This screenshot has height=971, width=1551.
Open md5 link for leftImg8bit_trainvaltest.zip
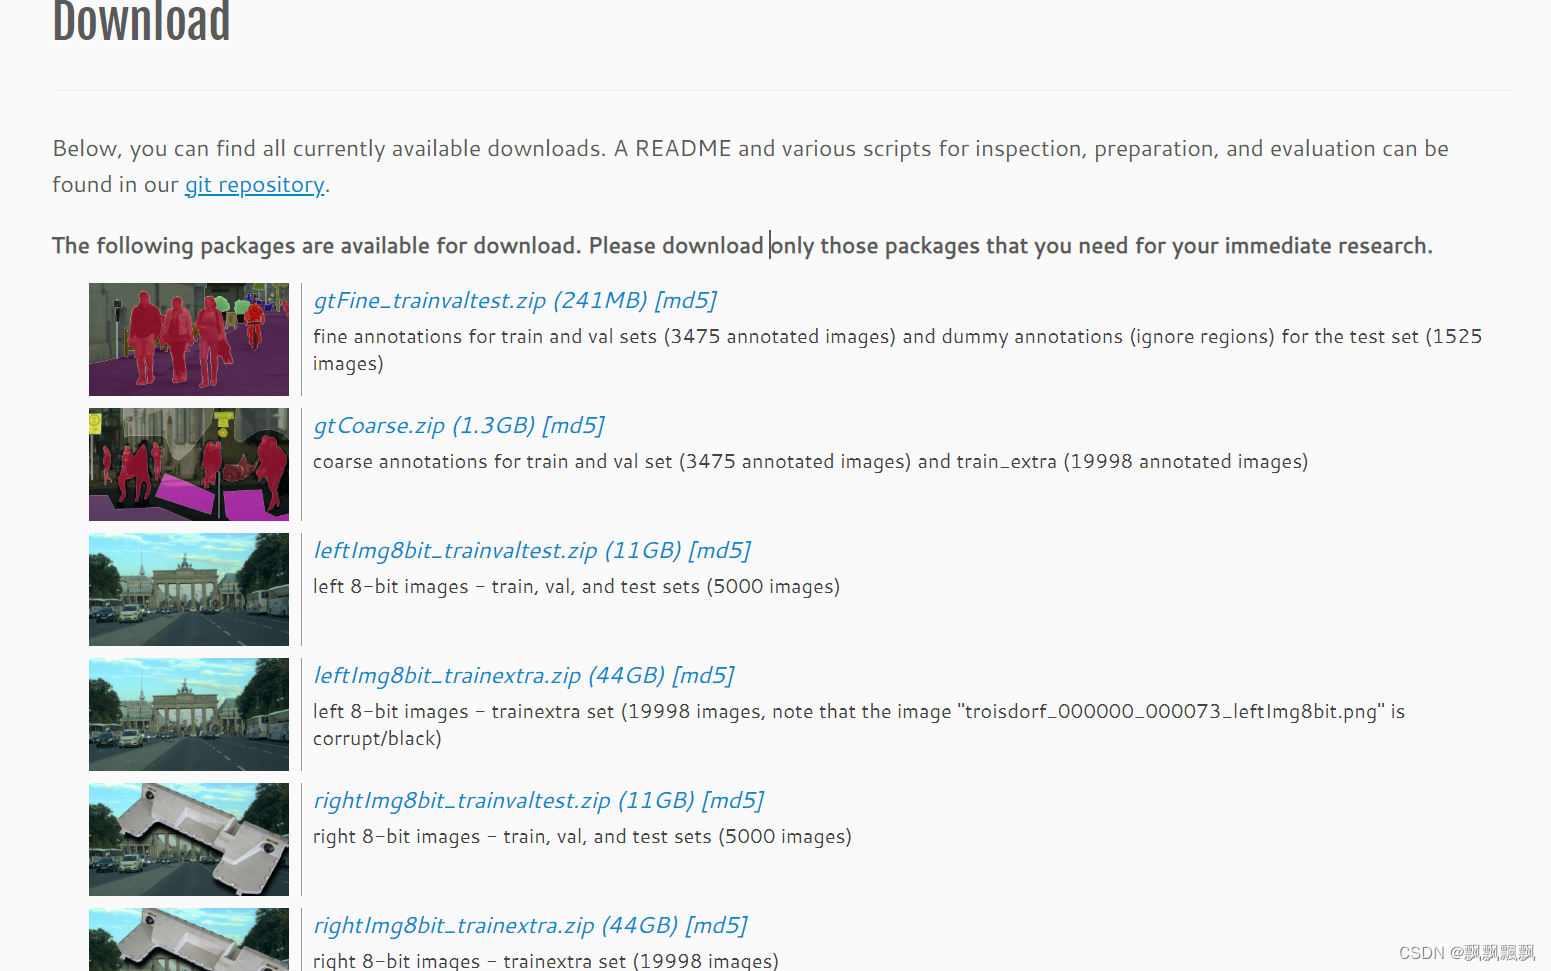(x=720, y=551)
